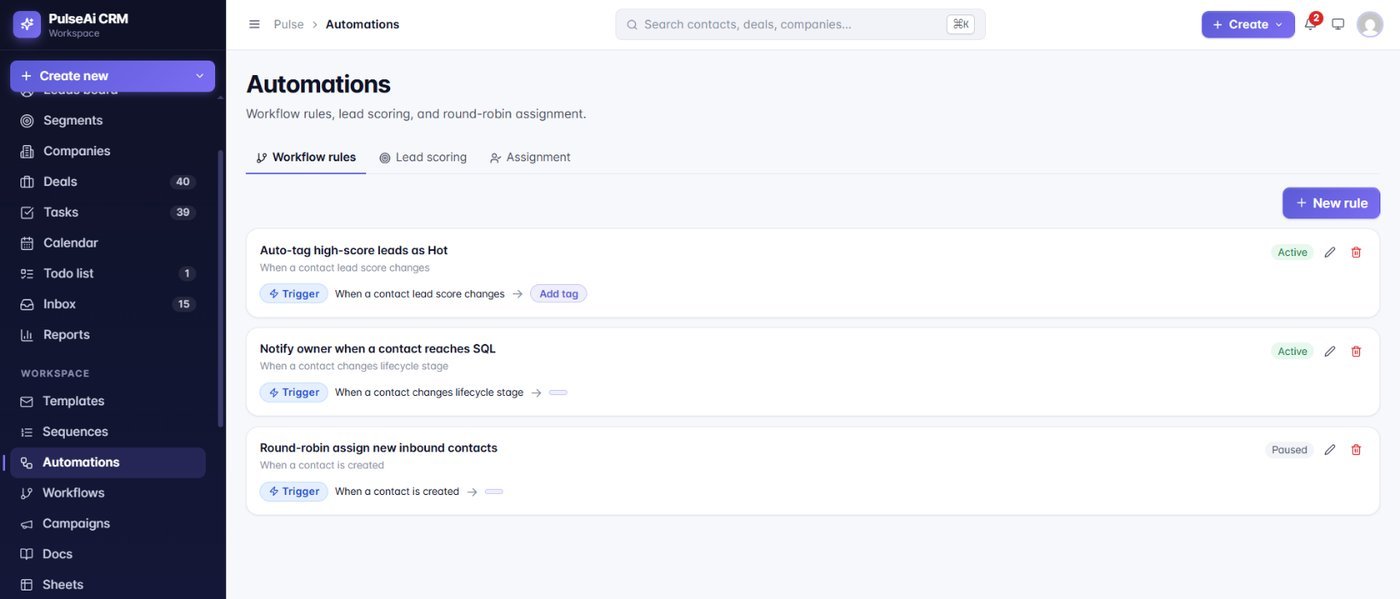
Task: Toggle Paused status on Round-robin rule
Action: pyautogui.click(x=1289, y=450)
